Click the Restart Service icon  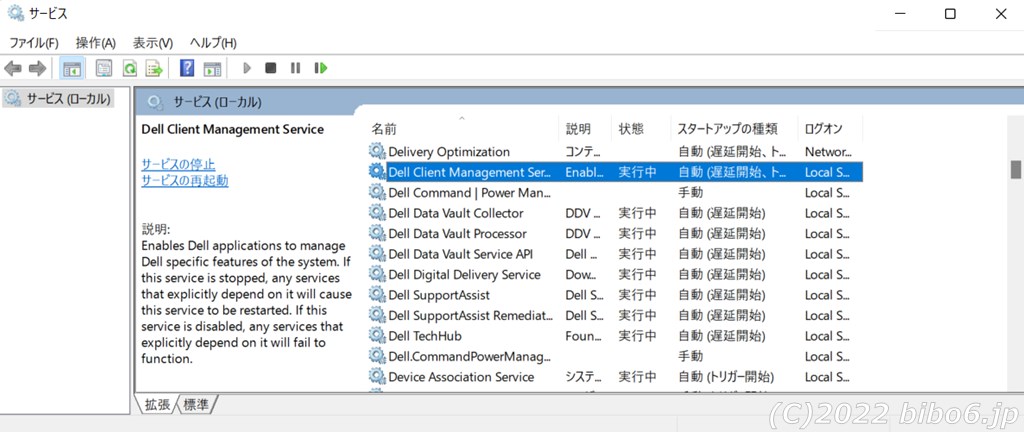[x=321, y=68]
